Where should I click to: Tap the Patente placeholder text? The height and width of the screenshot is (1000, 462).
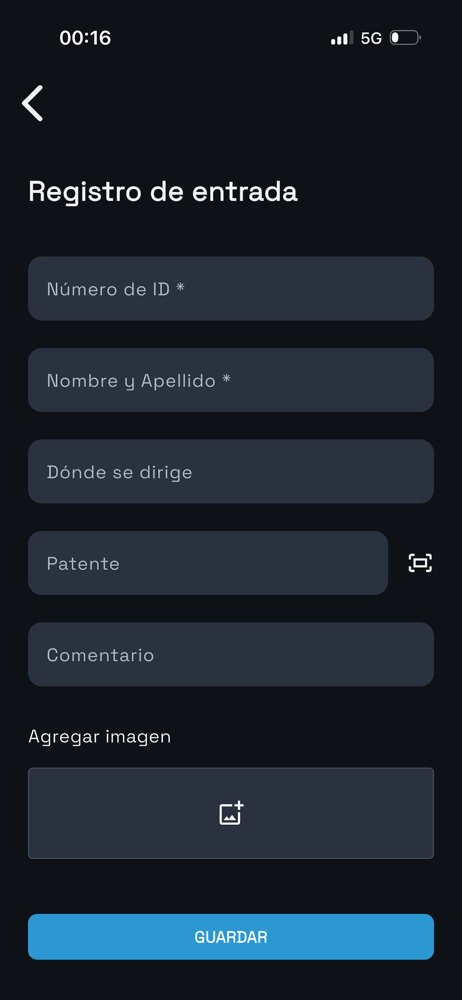point(83,564)
